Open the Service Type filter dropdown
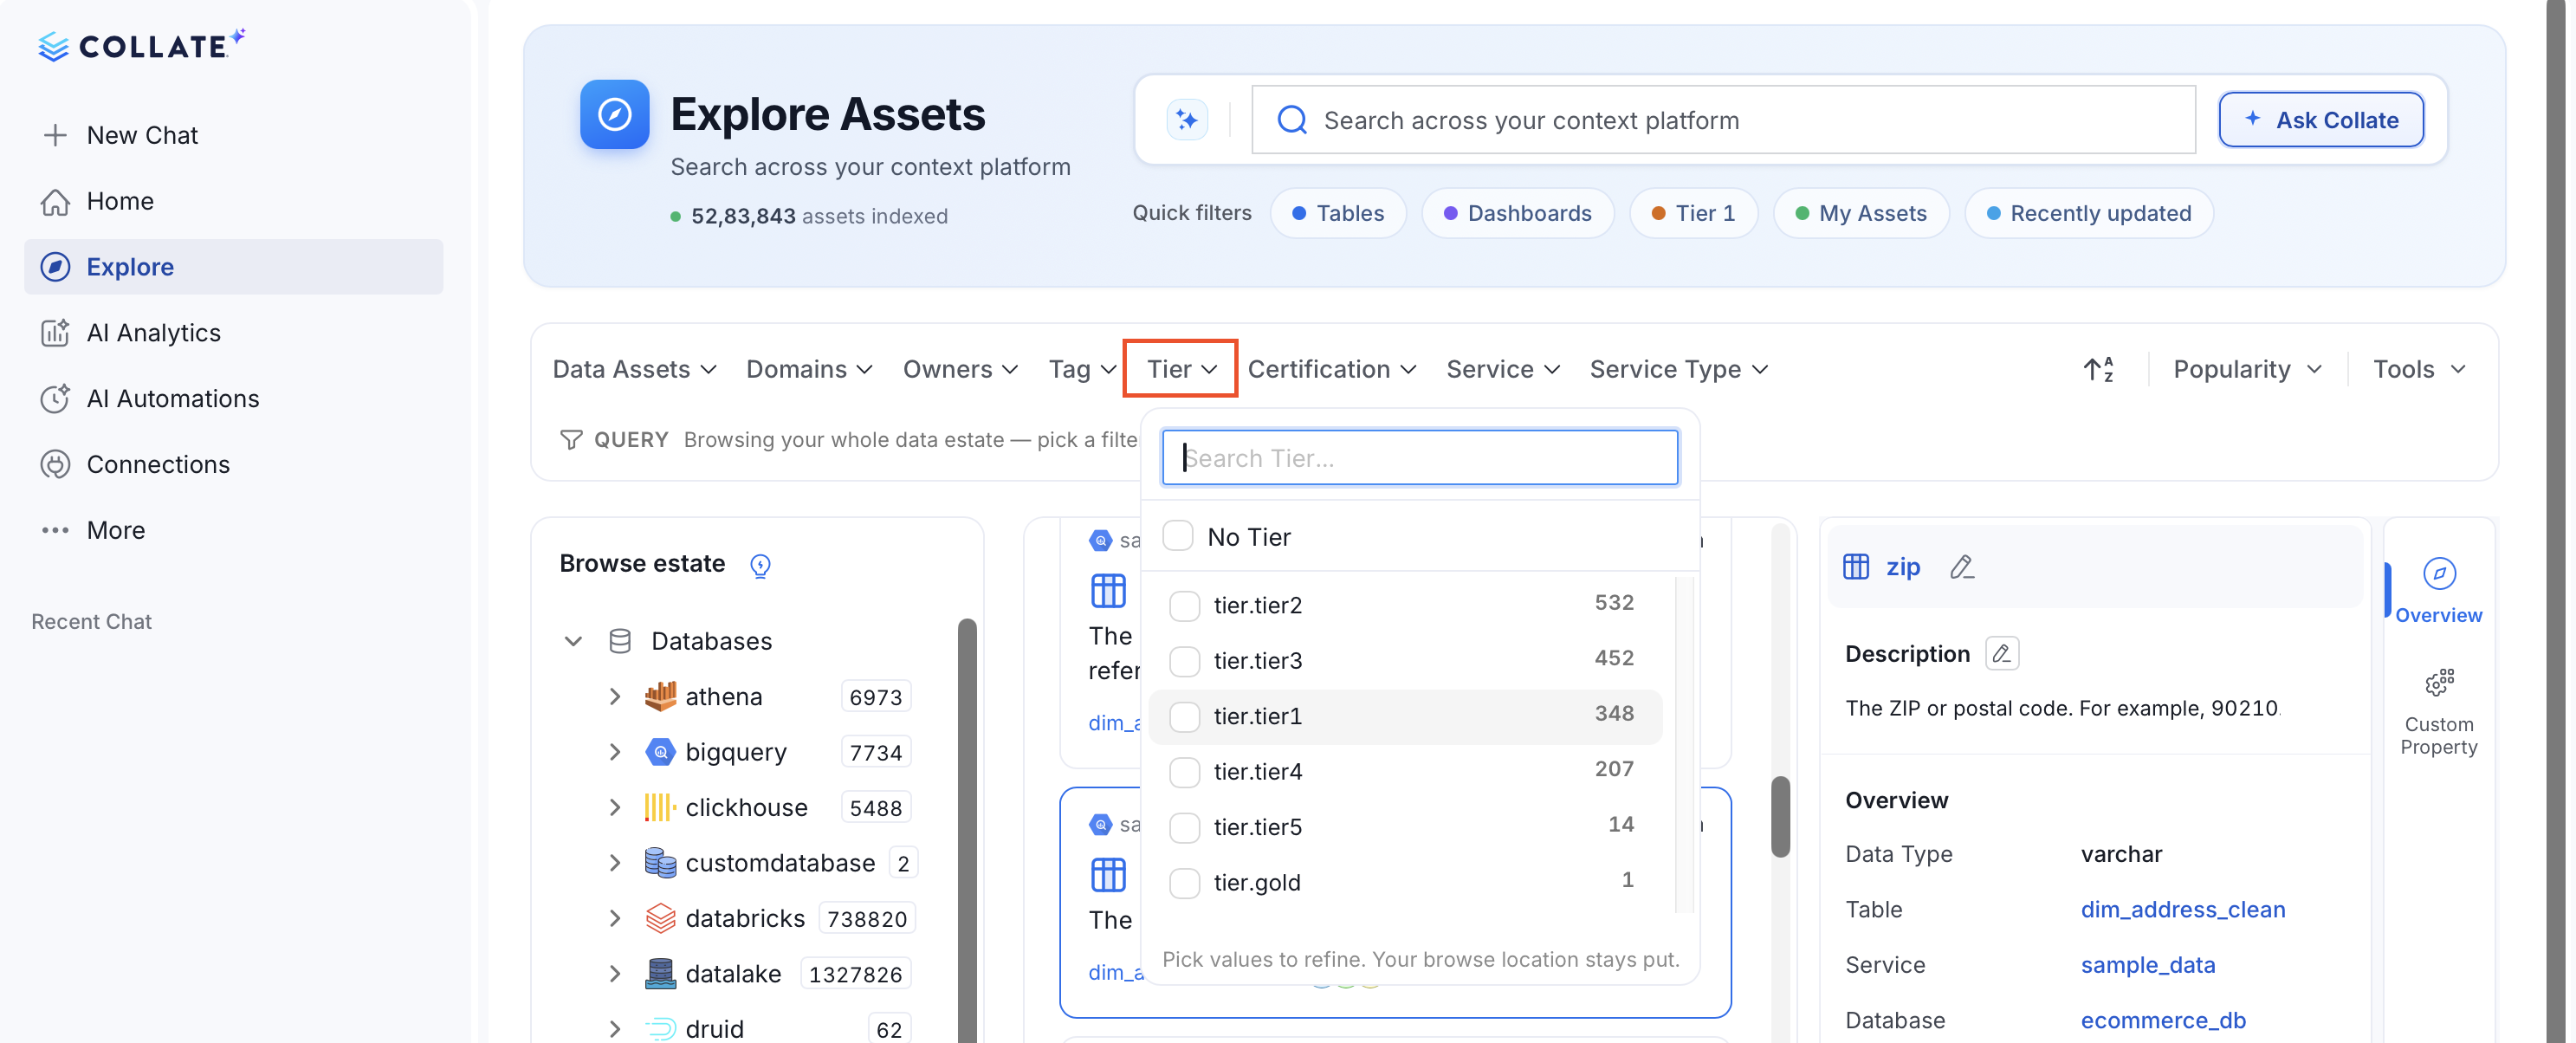 pos(1679,369)
